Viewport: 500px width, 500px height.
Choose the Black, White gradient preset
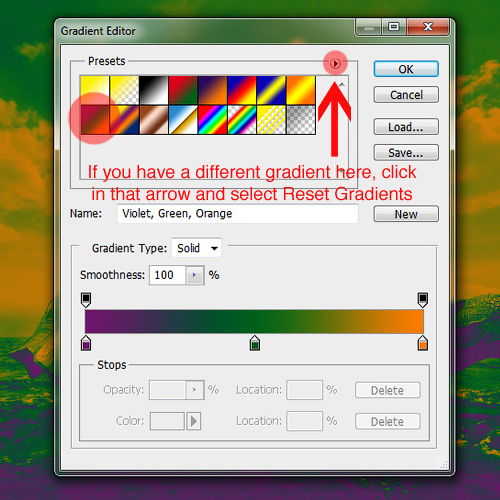154,90
